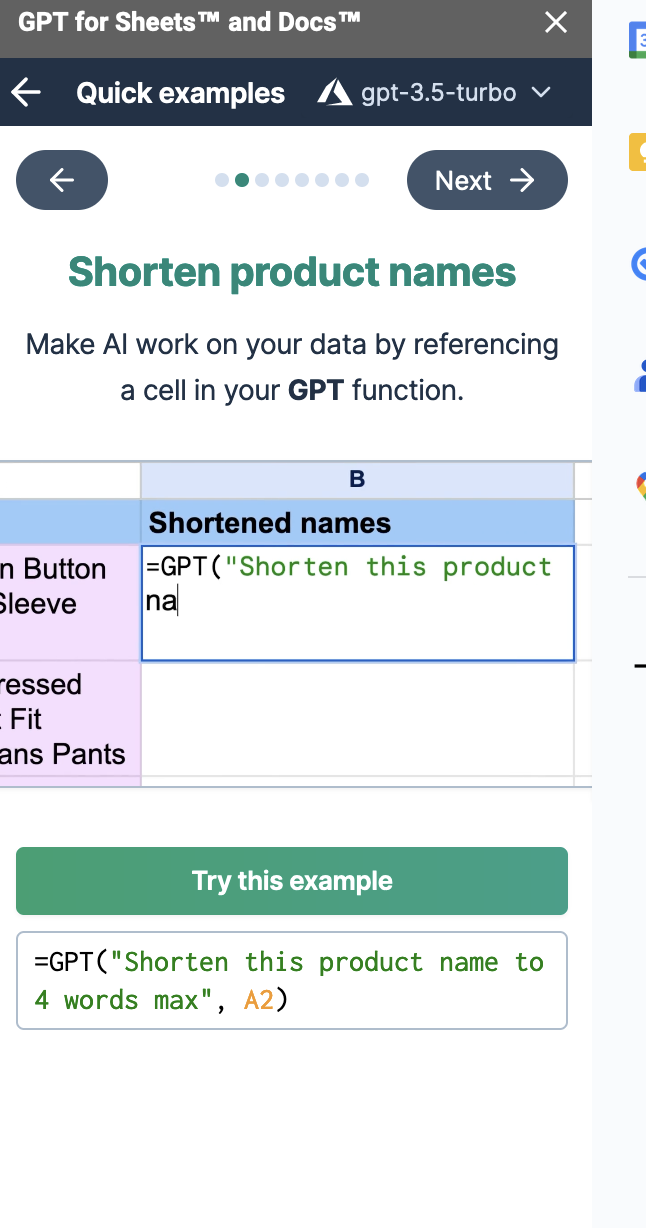Open Google Tasks from the side panel
This screenshot has width=646, height=1228.
(x=638, y=264)
